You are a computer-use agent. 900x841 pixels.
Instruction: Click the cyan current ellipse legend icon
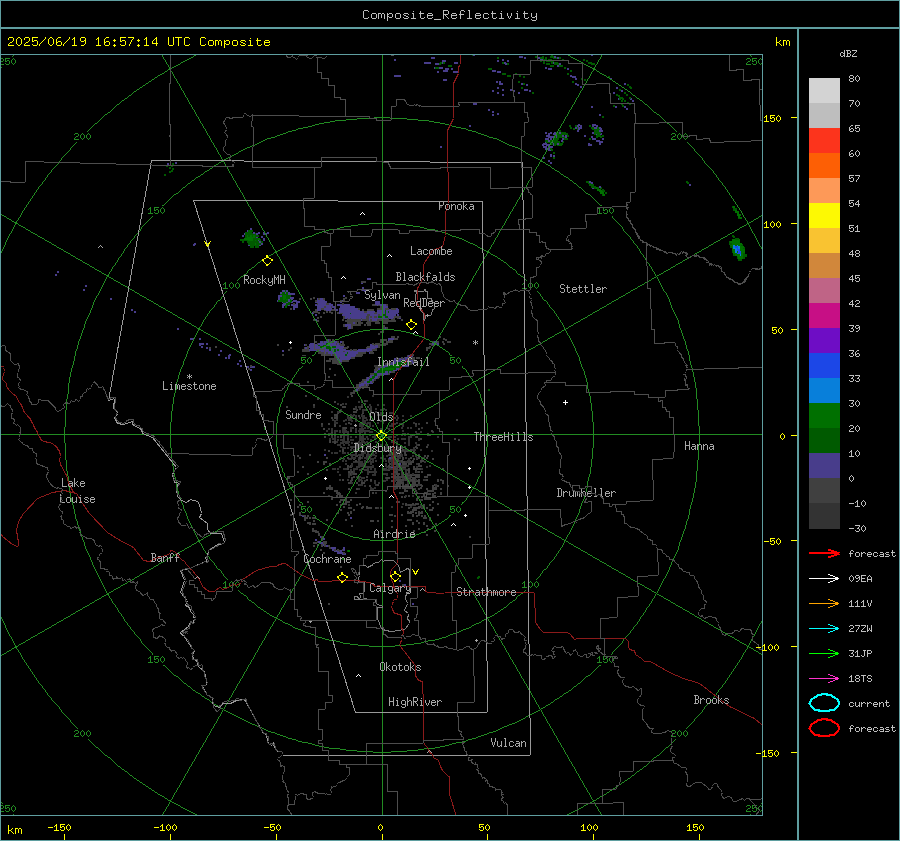click(824, 703)
